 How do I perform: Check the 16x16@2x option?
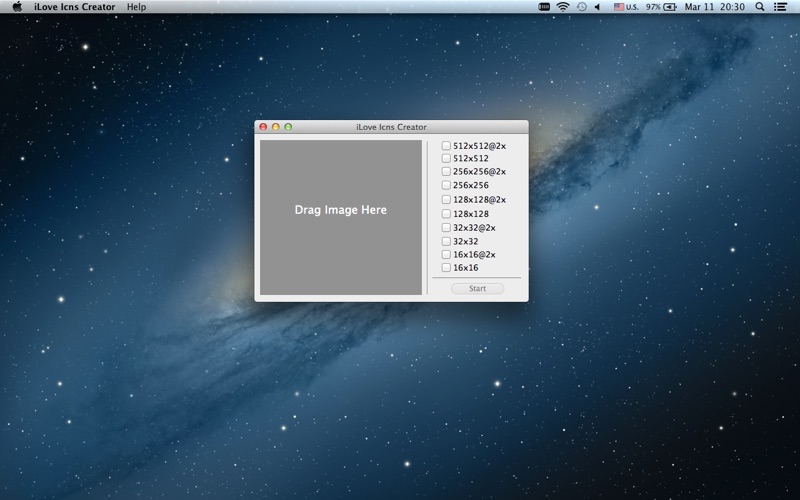446,254
